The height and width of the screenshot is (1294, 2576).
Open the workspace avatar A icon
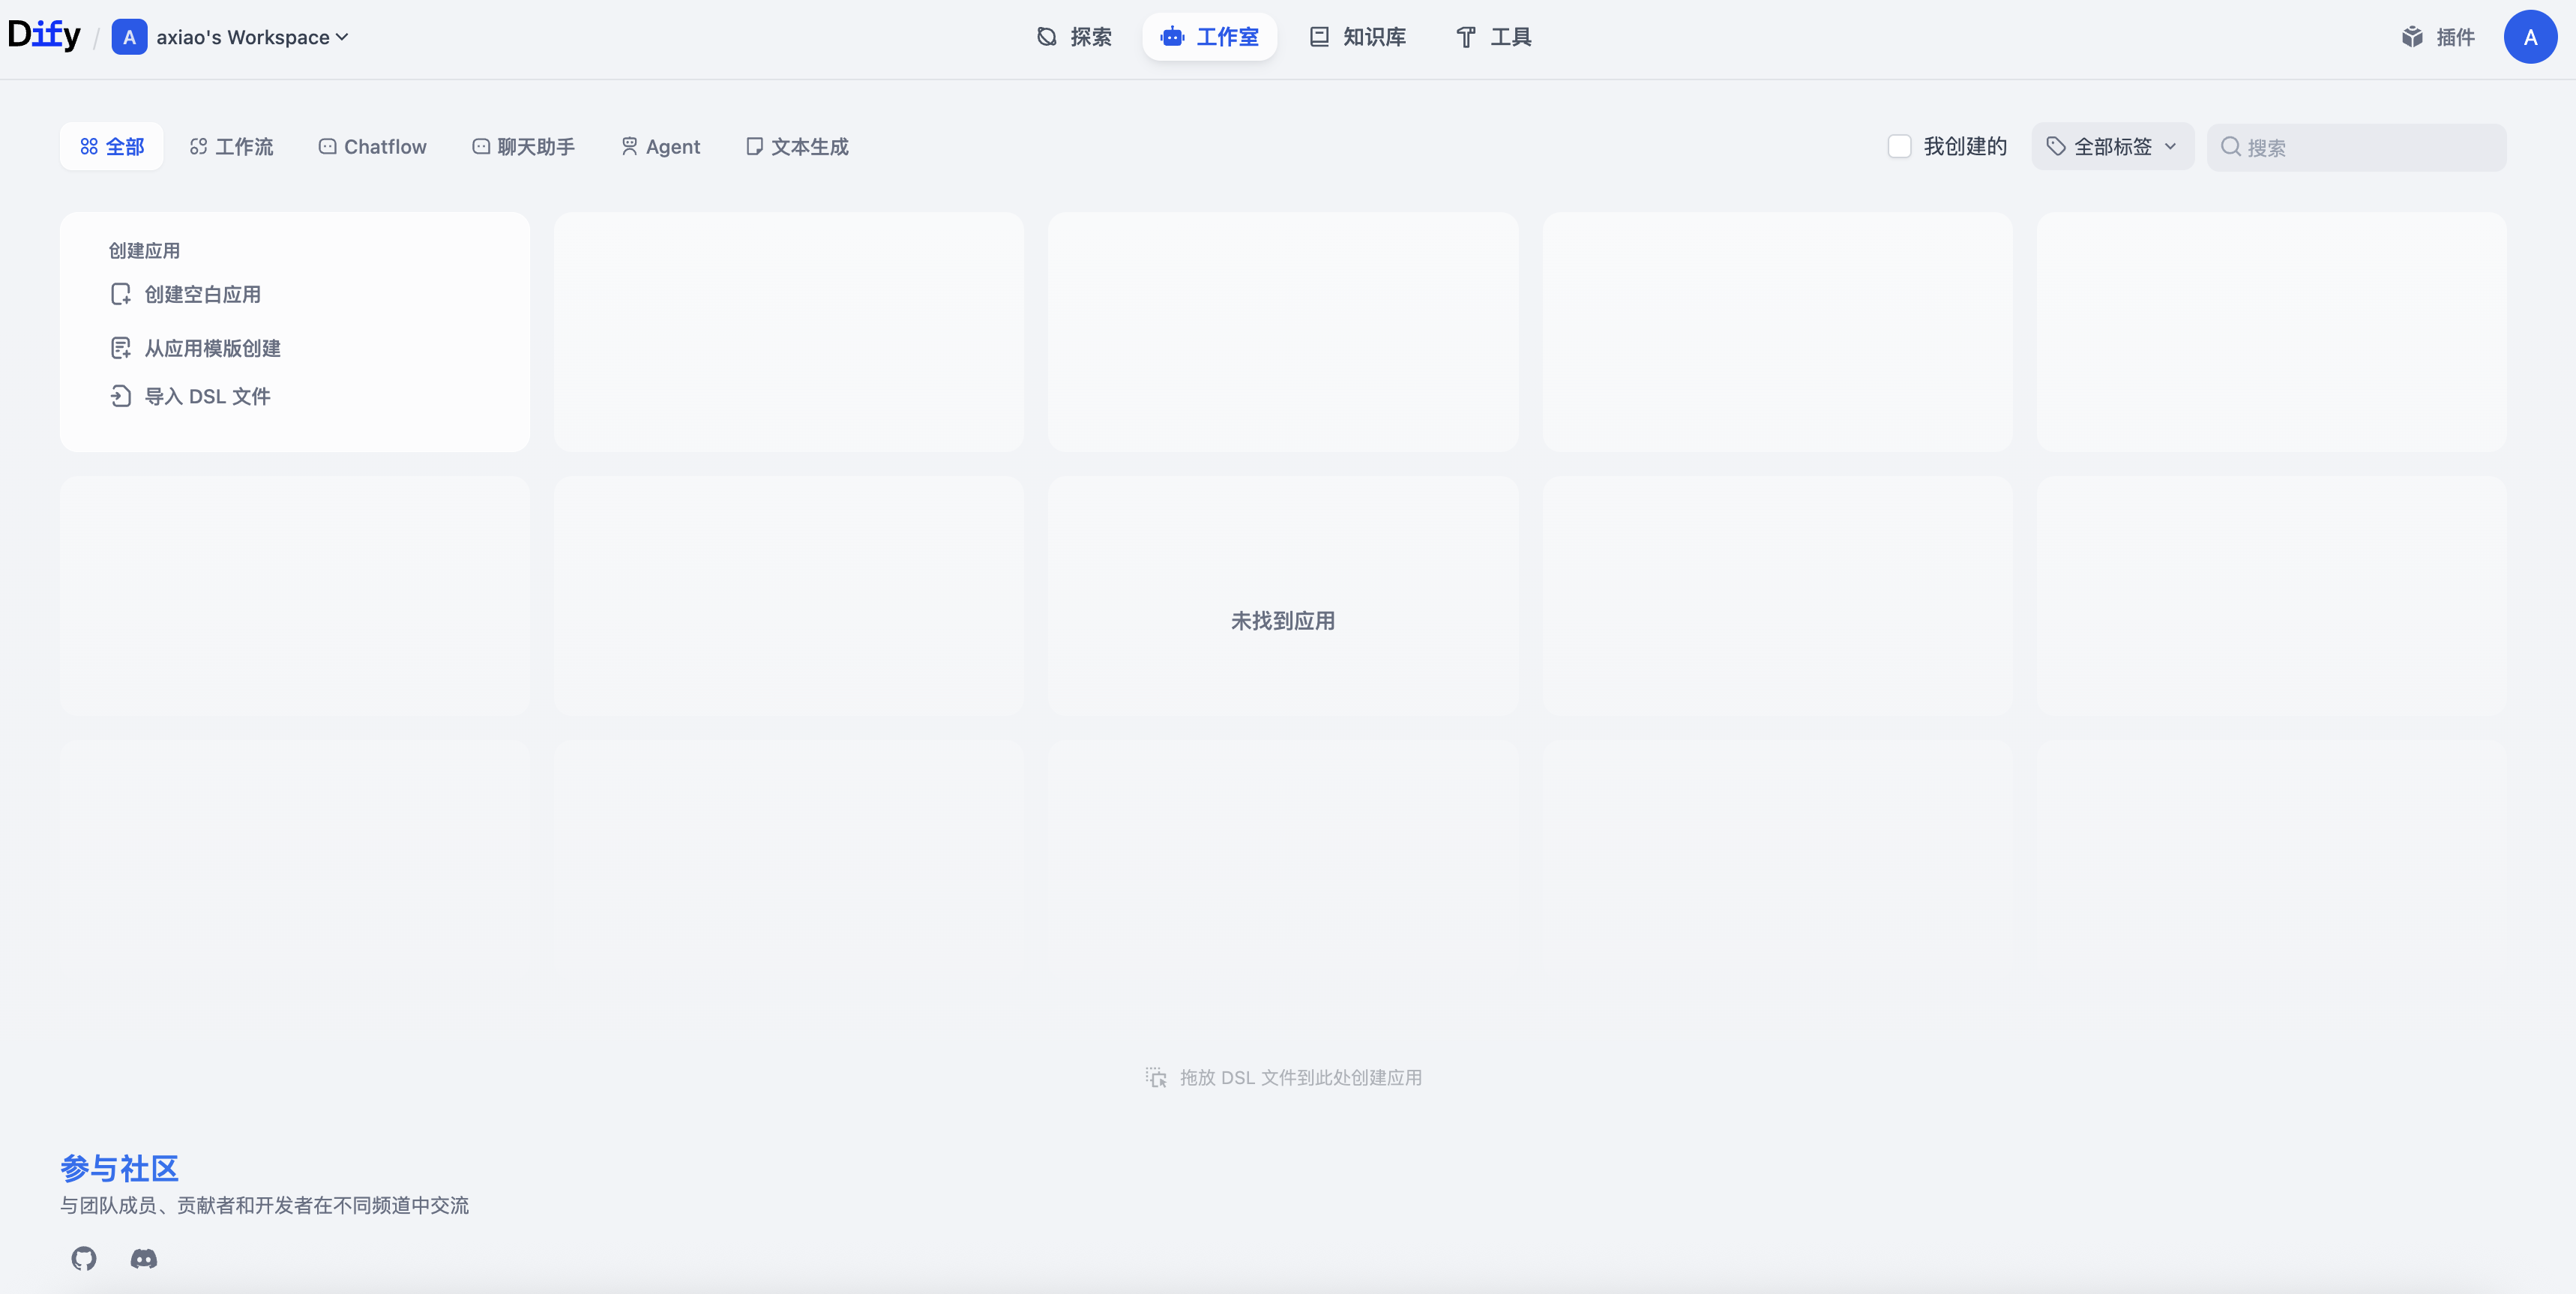click(129, 37)
